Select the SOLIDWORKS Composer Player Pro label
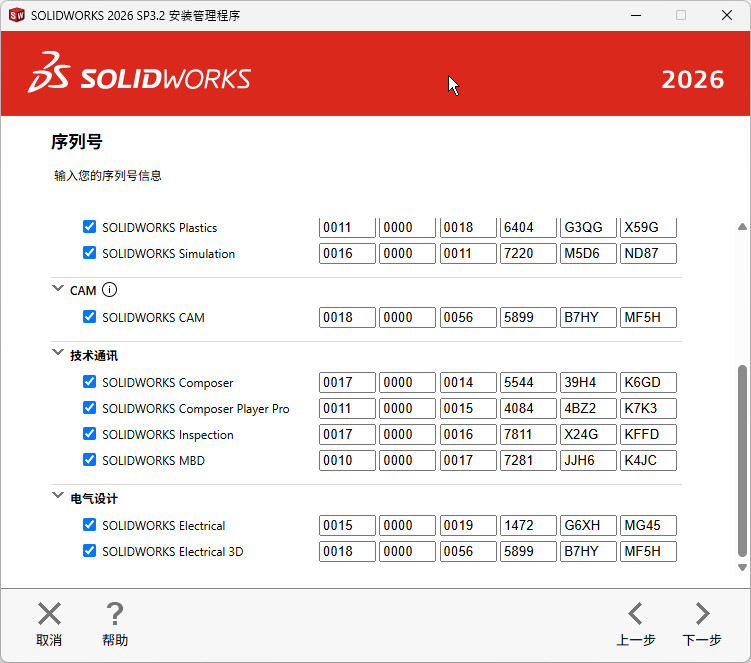The image size is (751, 663). [196, 409]
